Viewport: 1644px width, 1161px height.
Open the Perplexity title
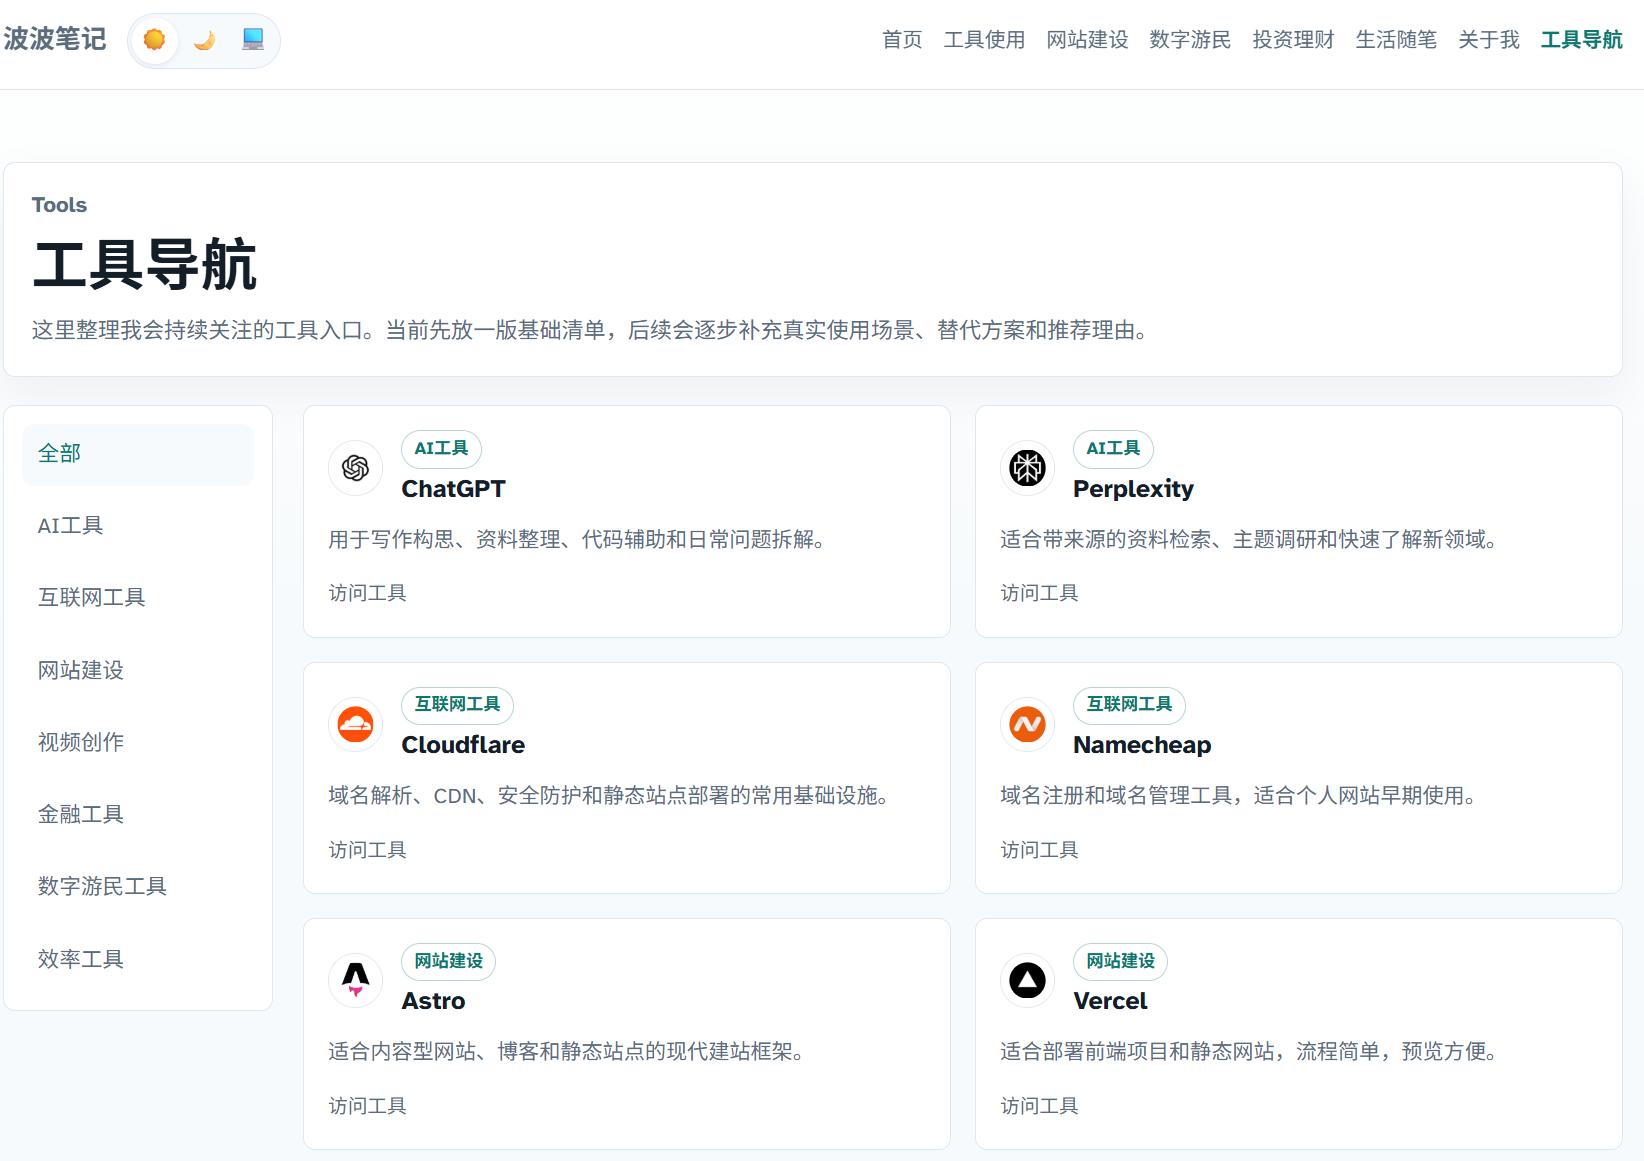pyautogui.click(x=1134, y=489)
